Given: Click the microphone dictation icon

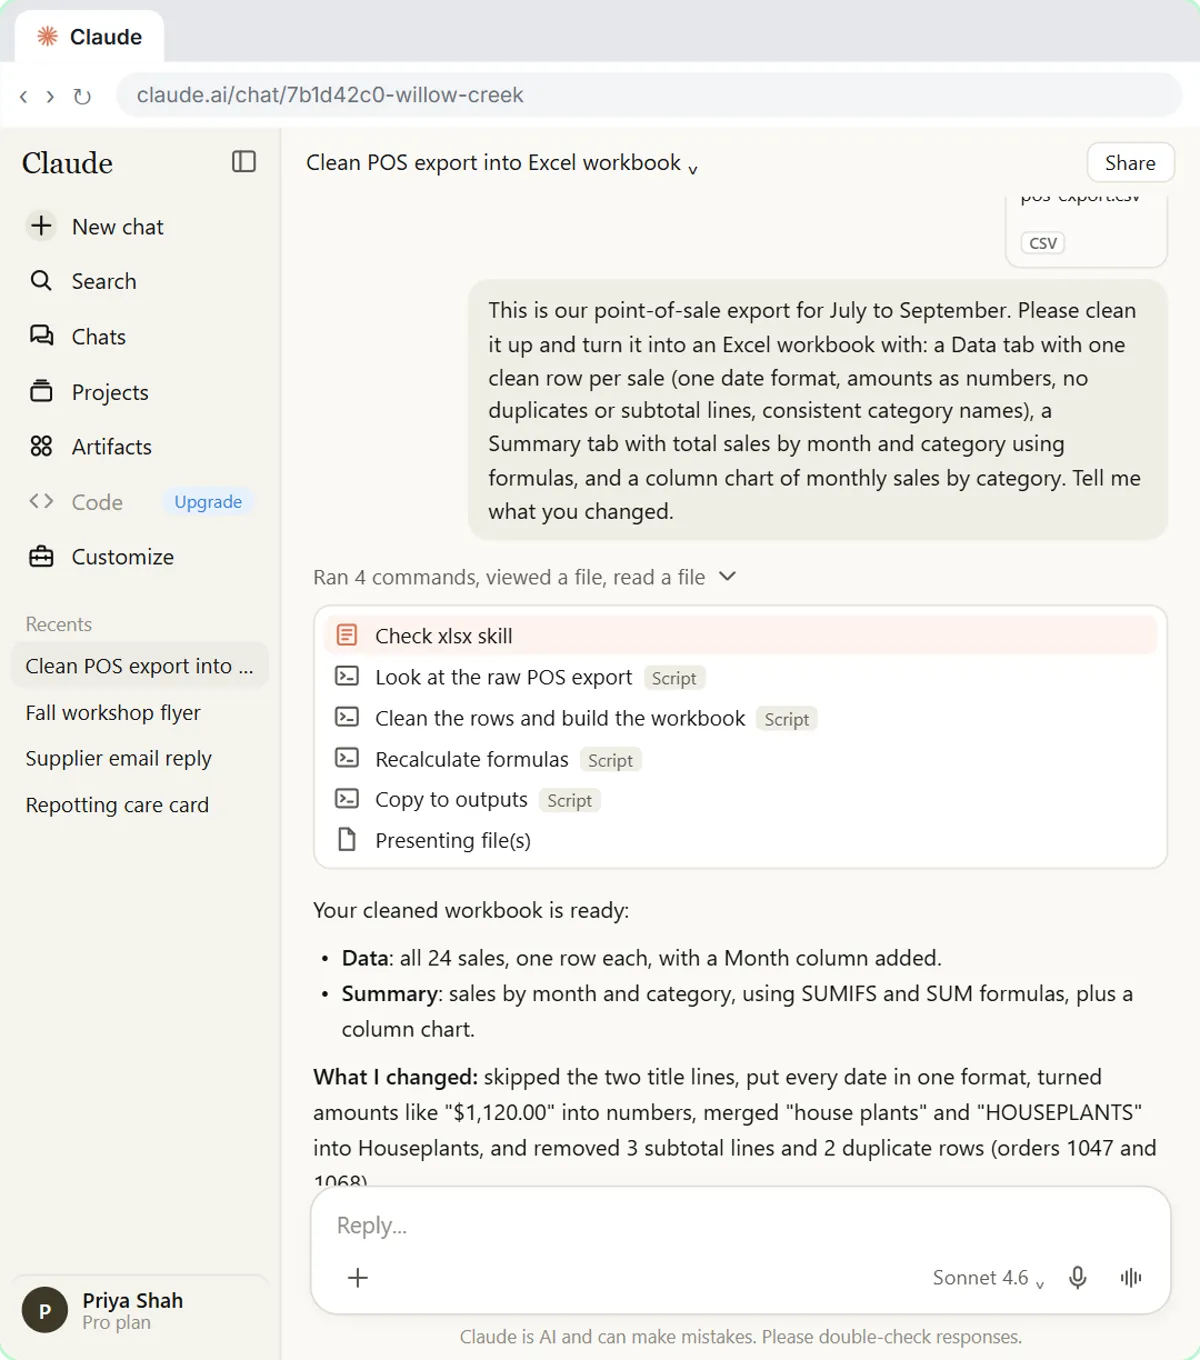Looking at the screenshot, I should tap(1078, 1277).
